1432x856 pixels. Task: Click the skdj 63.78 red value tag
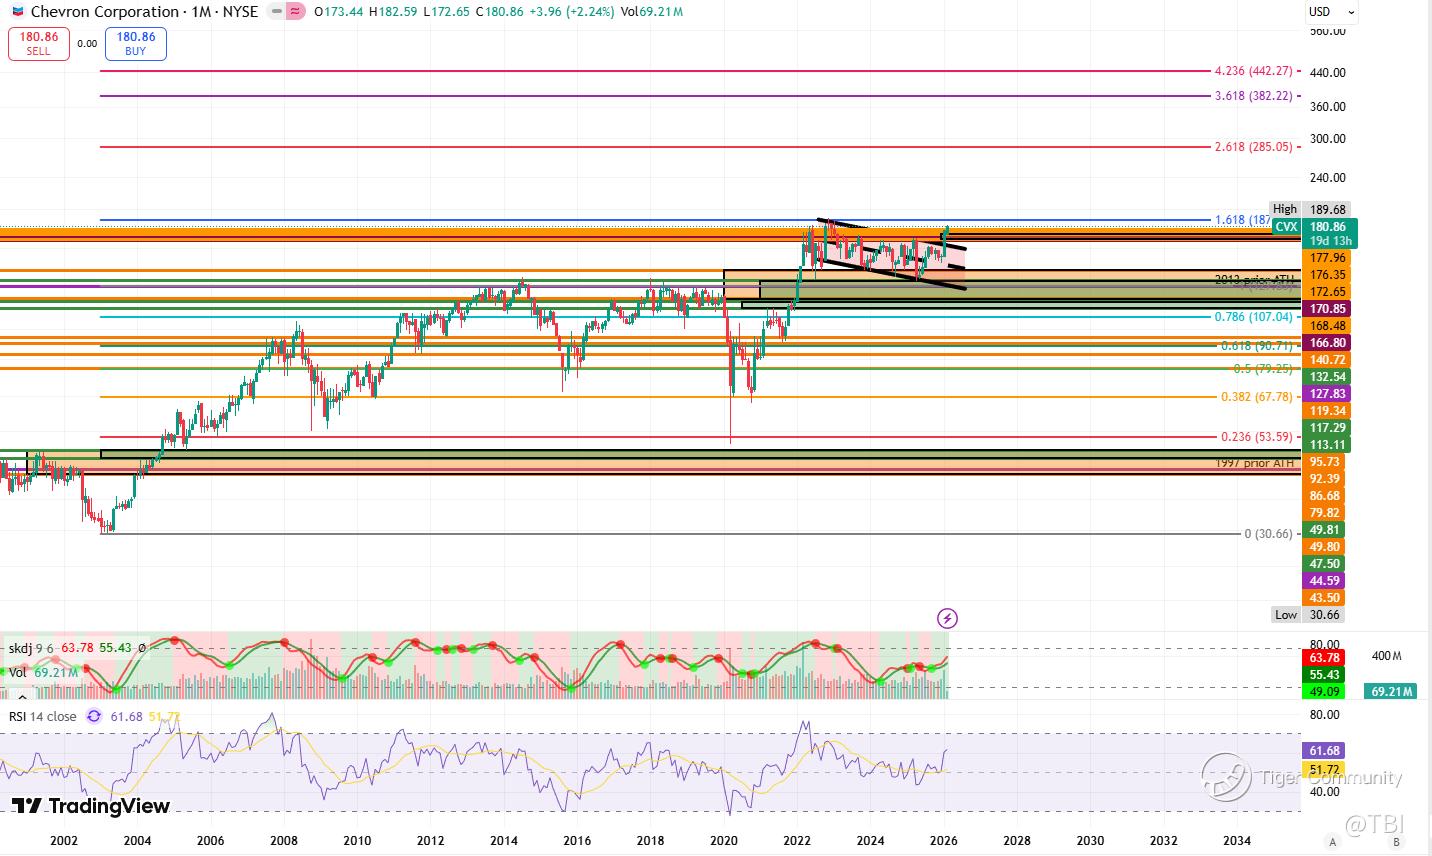[x=1325, y=658]
